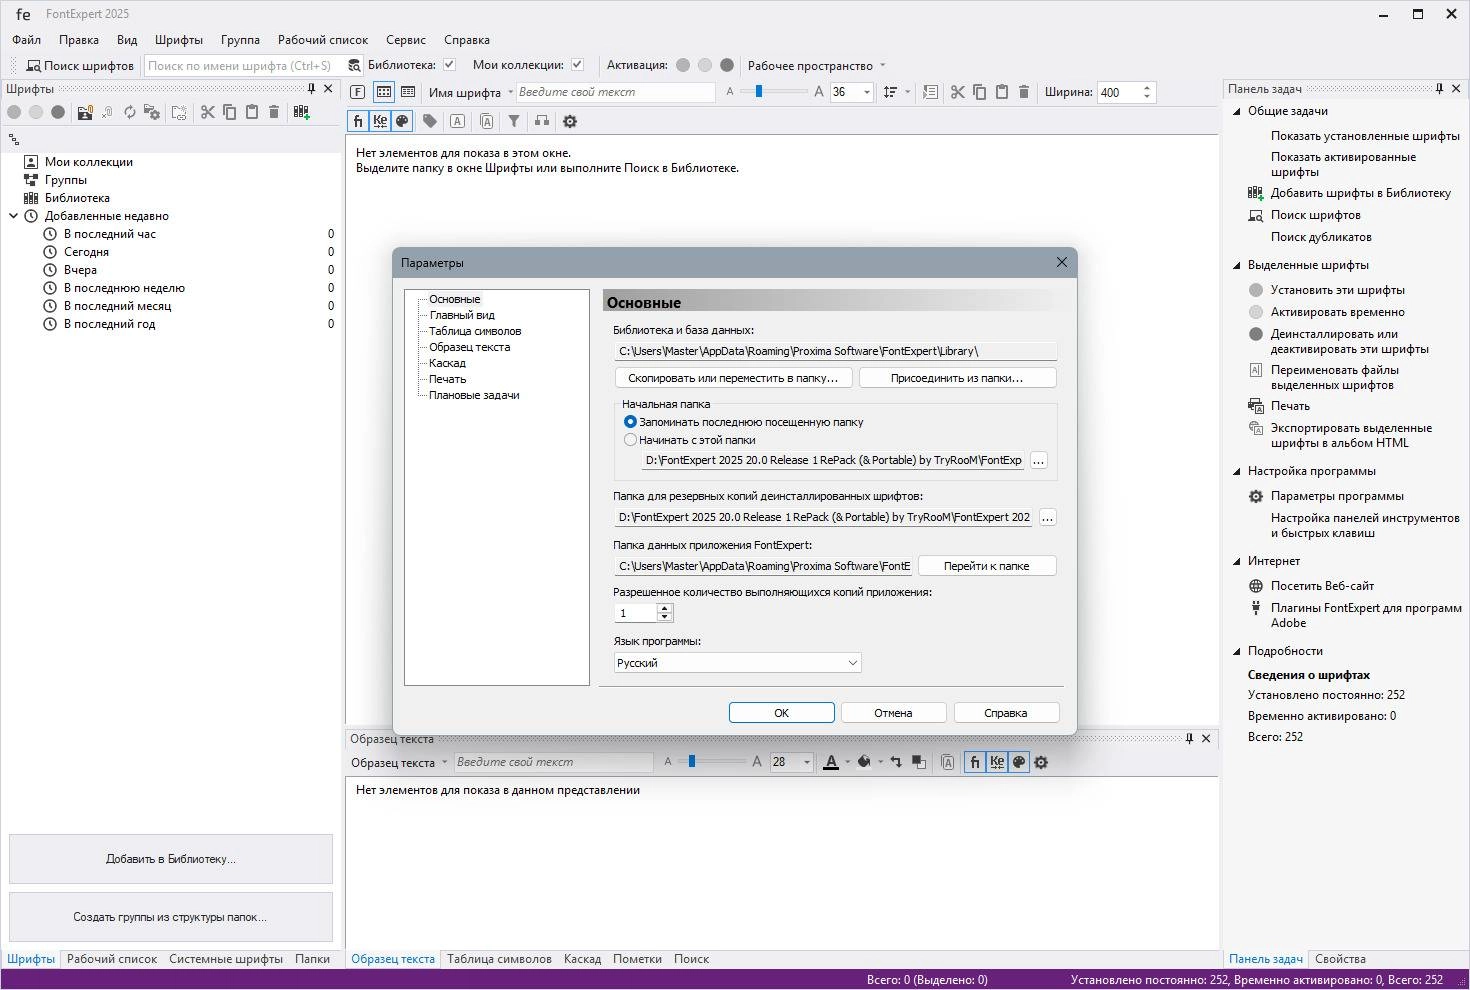
Task: Click the line spacing icon near font size 36
Action: 890,92
